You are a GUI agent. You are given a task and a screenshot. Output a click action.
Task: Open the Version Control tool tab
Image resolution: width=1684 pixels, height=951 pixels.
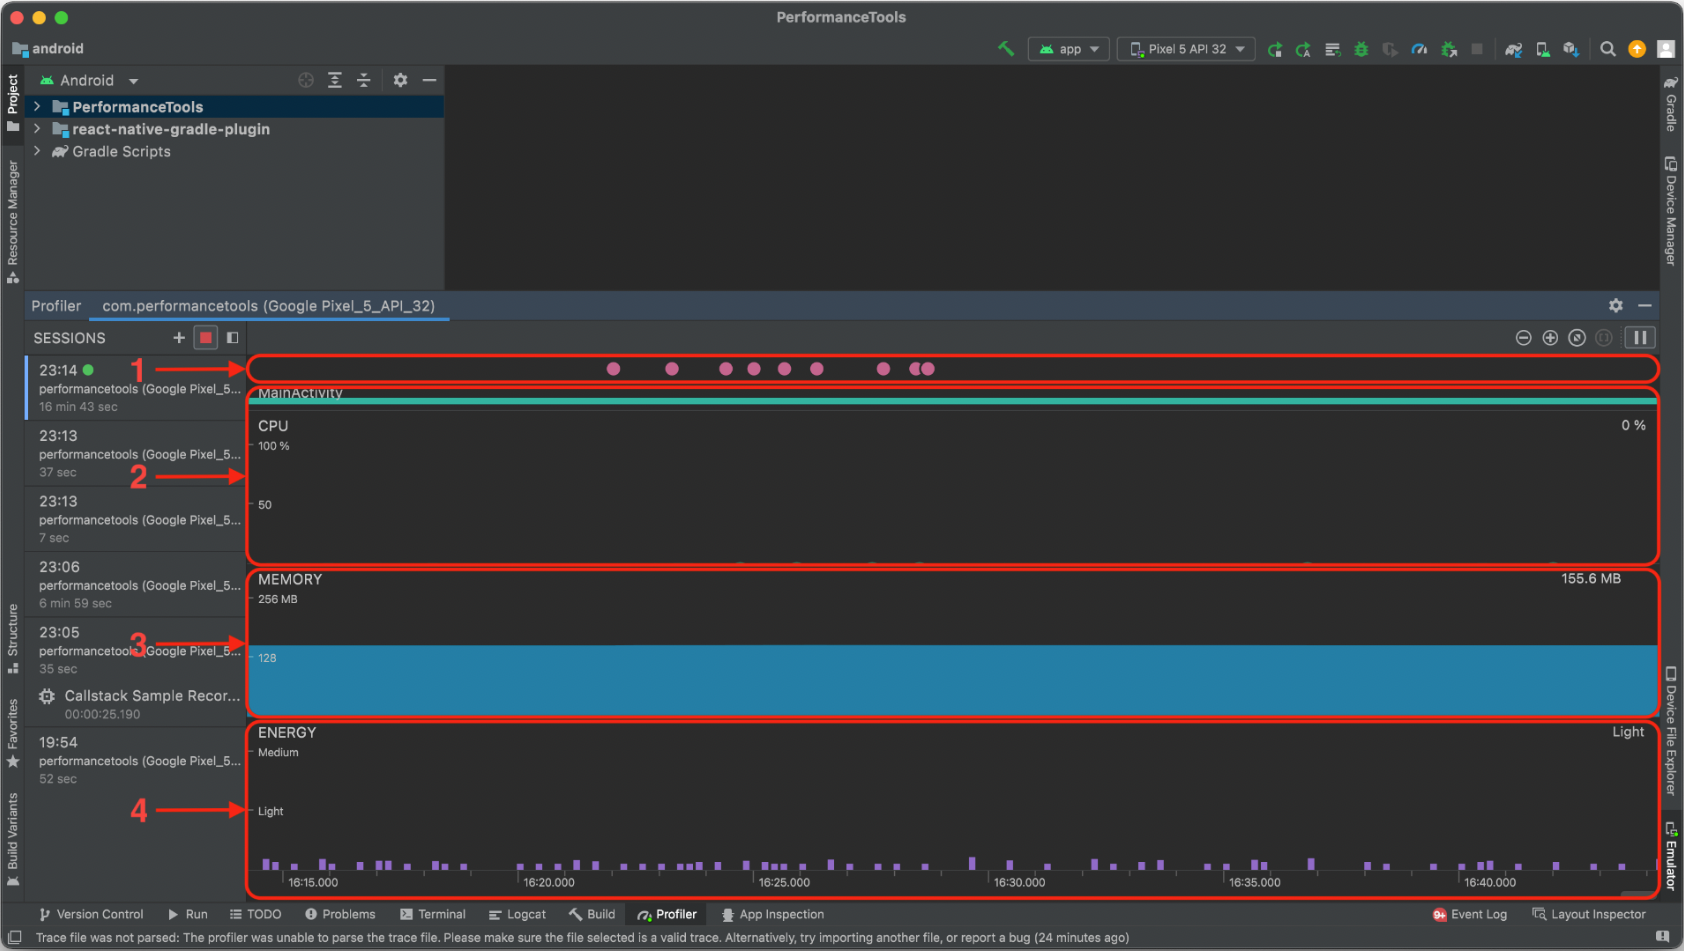pos(91,914)
